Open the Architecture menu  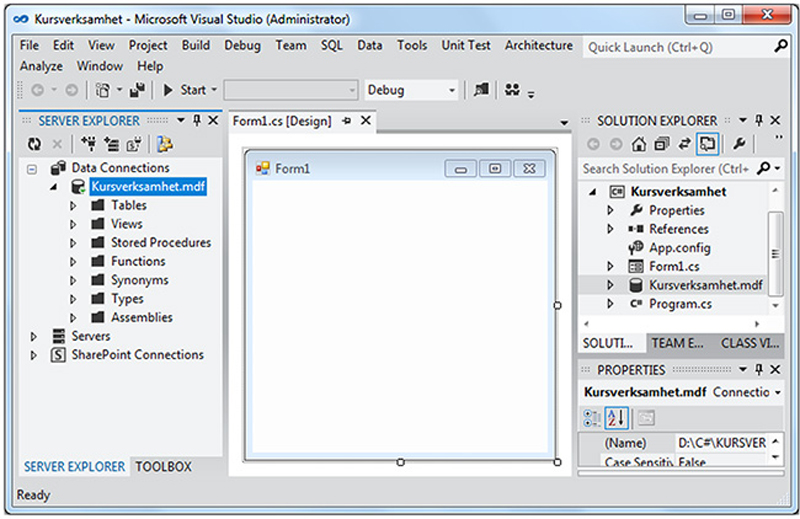pyautogui.click(x=538, y=45)
